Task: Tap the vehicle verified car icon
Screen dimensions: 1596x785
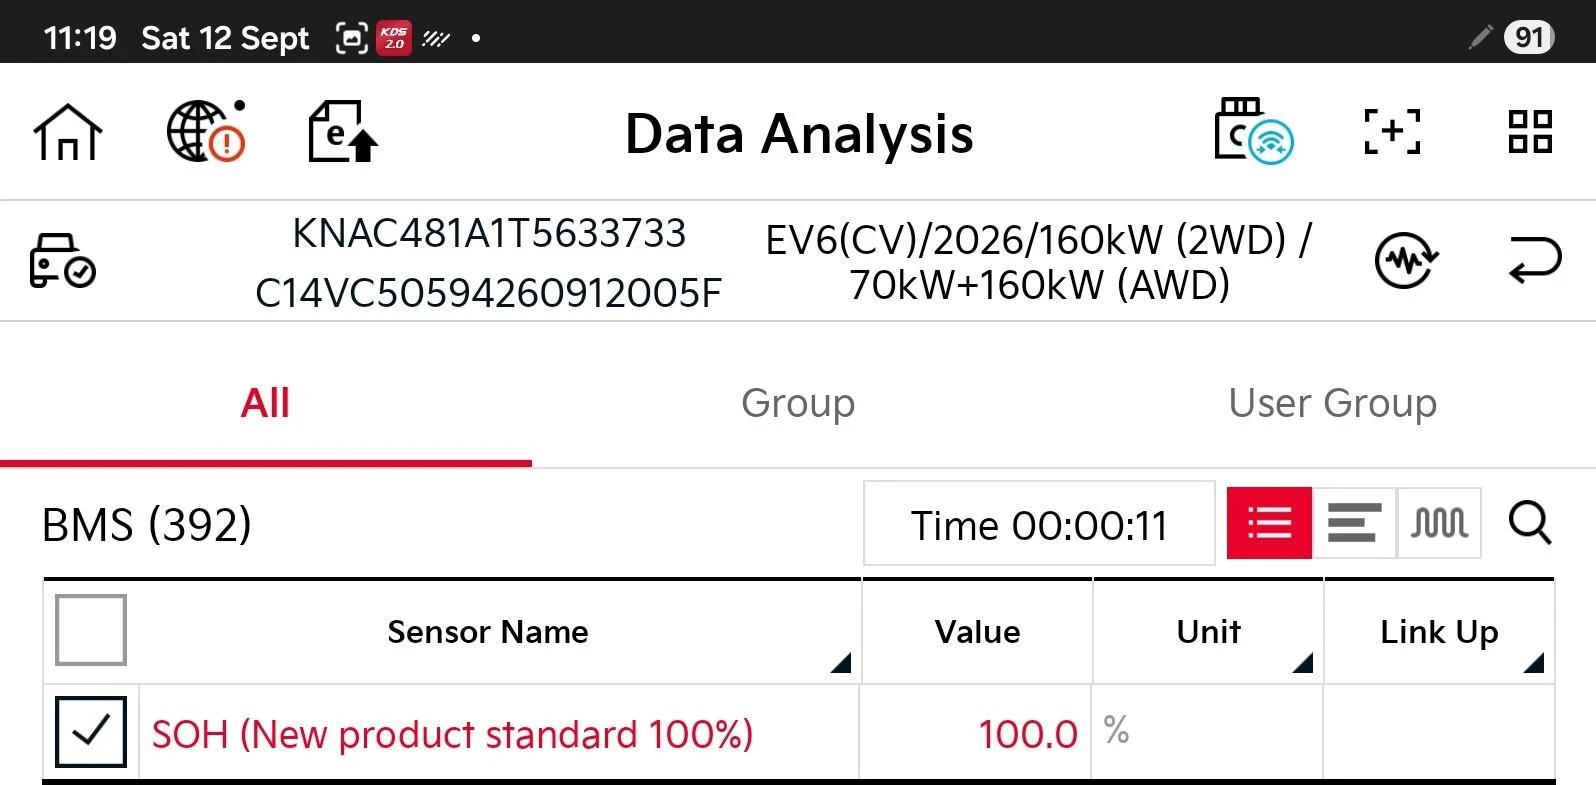Action: [62, 261]
